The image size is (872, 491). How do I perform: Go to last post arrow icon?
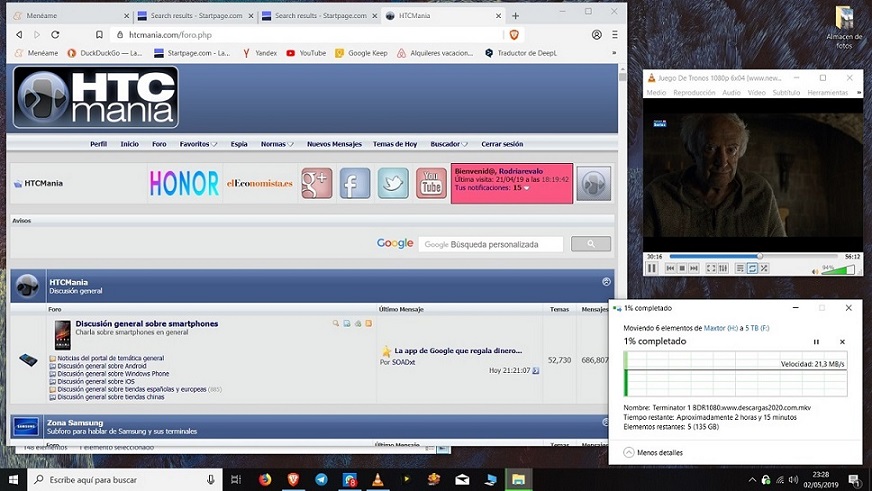[x=536, y=370]
